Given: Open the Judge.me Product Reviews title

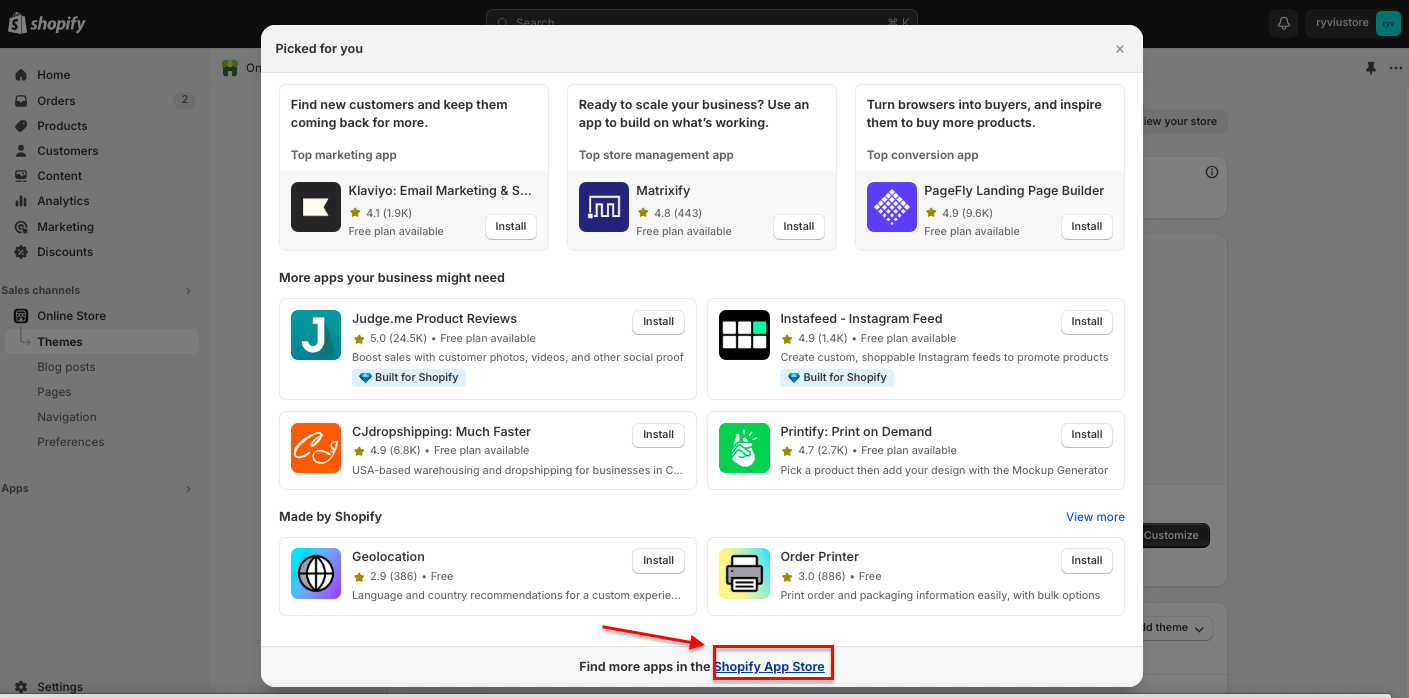Looking at the screenshot, I should coord(434,319).
